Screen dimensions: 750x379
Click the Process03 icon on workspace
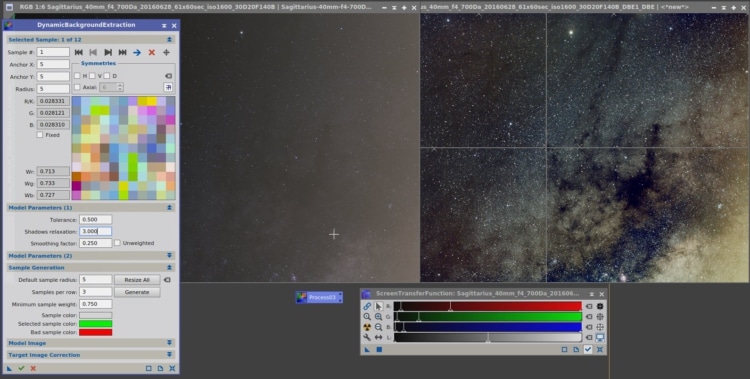coord(319,298)
